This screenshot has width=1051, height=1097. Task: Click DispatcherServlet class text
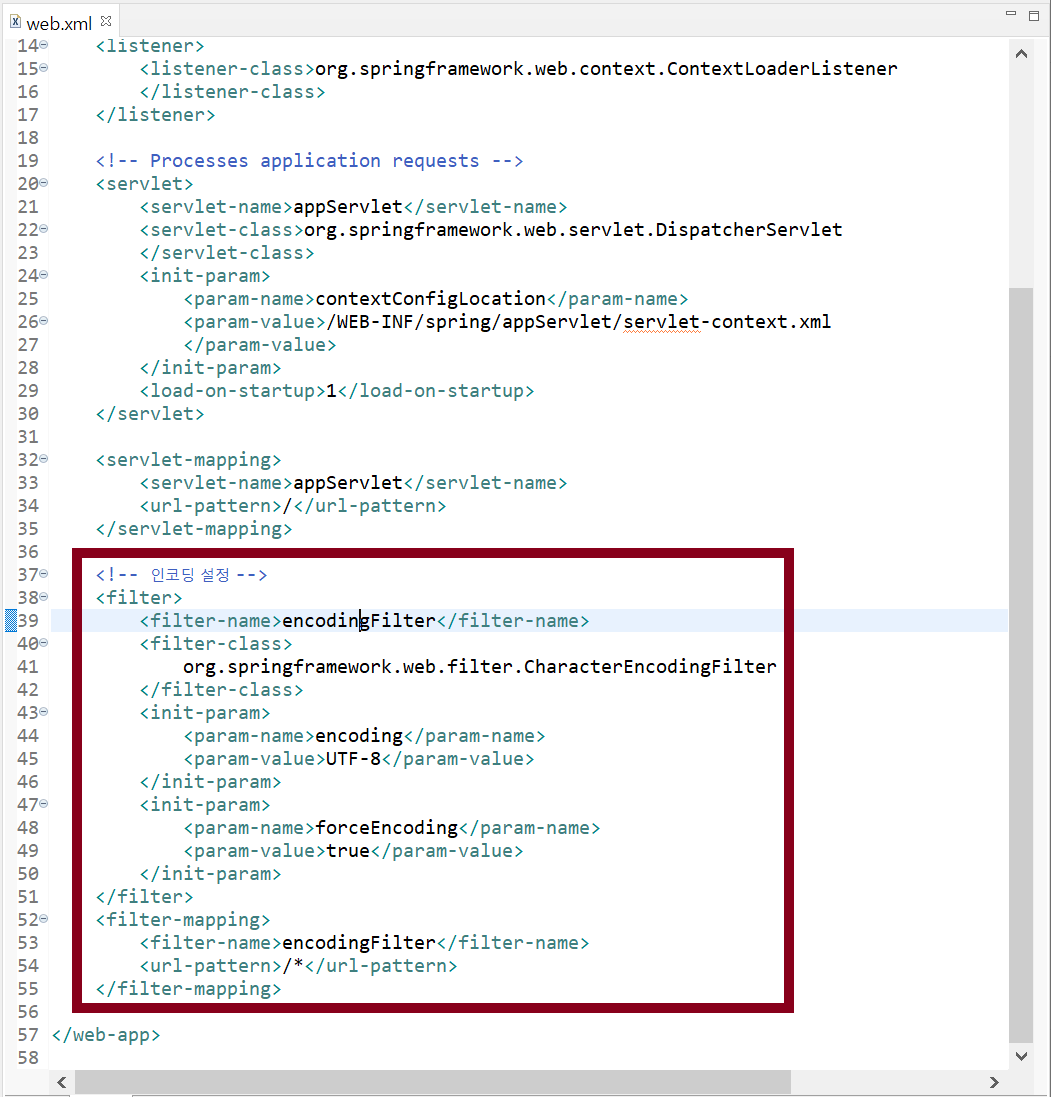pyautogui.click(x=749, y=230)
